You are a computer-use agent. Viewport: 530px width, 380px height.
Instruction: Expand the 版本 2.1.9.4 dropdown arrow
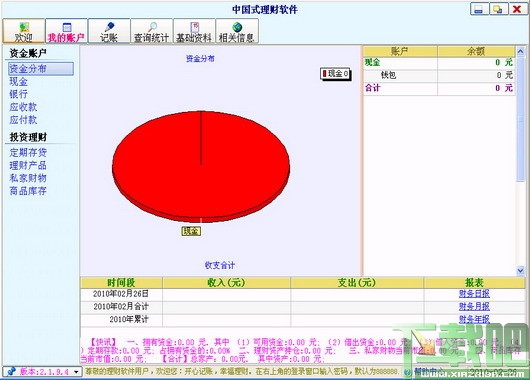click(x=77, y=372)
